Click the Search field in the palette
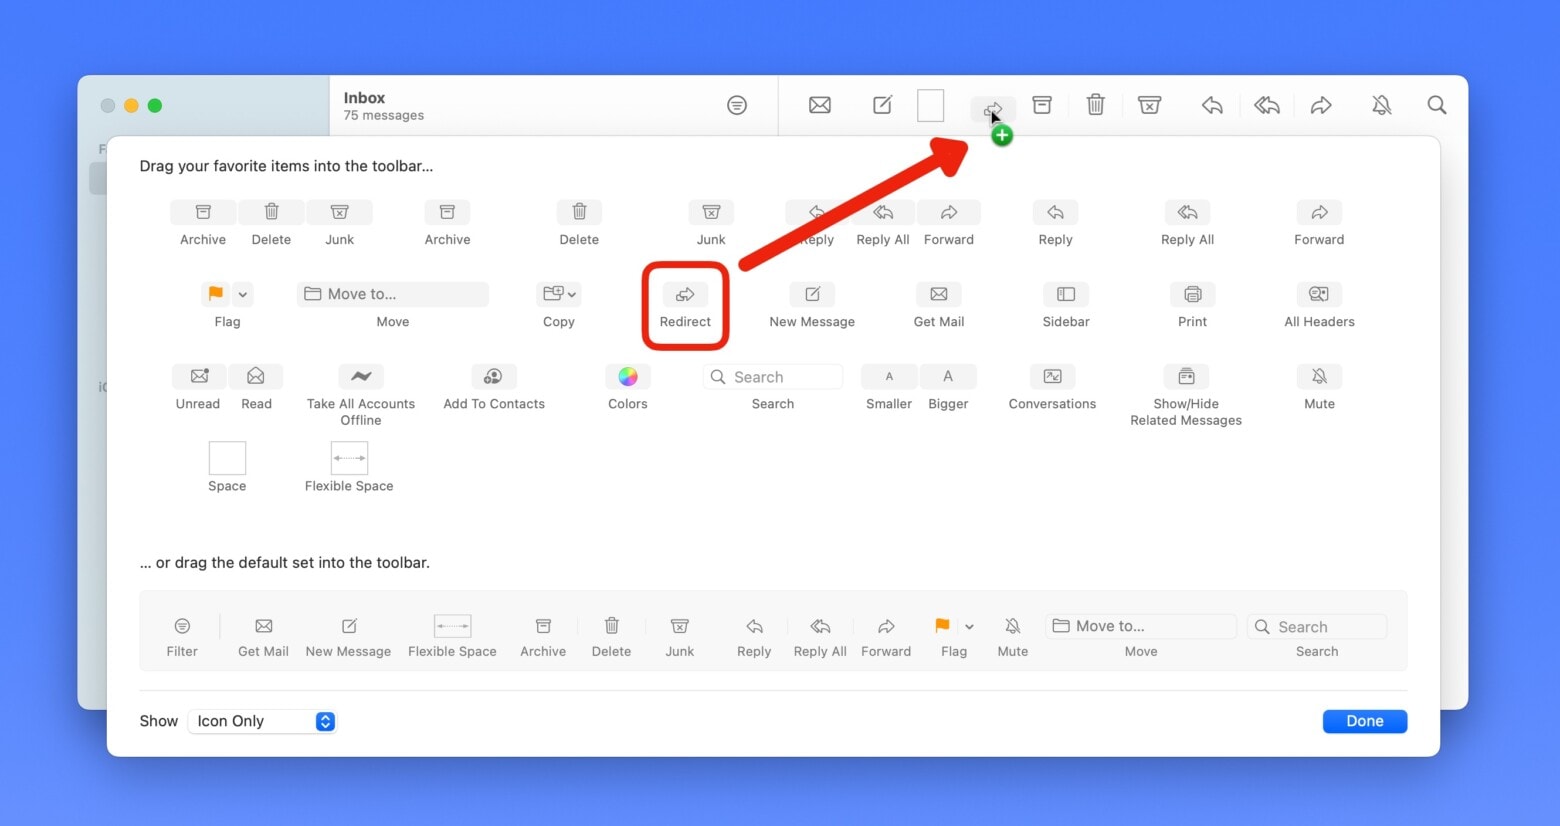The width and height of the screenshot is (1560, 826). click(773, 377)
